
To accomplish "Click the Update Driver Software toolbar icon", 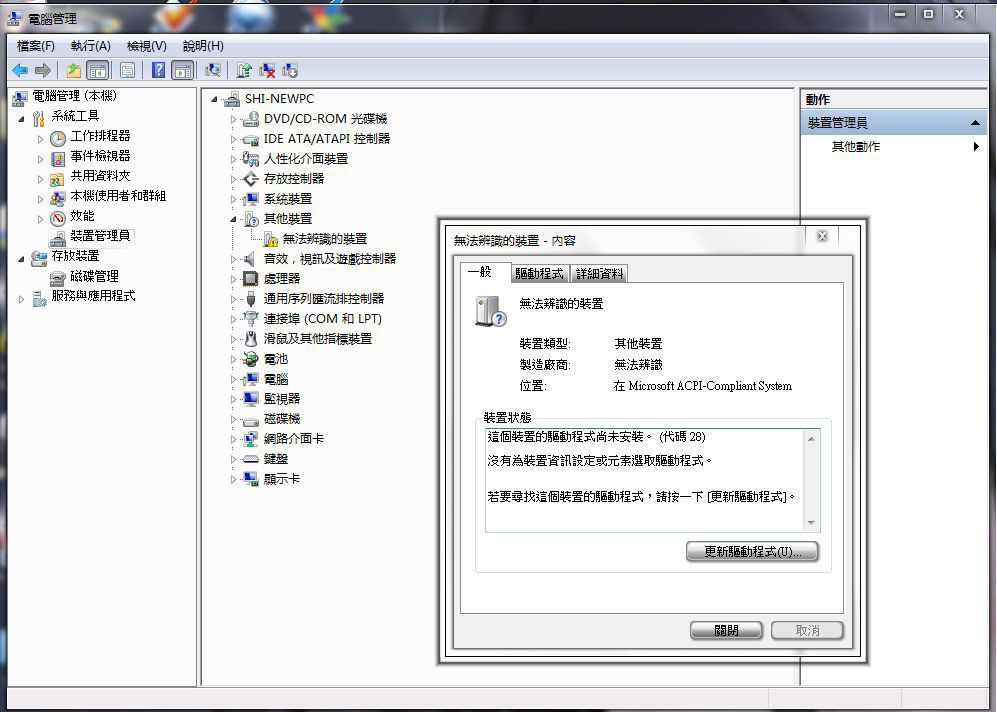I will [244, 71].
